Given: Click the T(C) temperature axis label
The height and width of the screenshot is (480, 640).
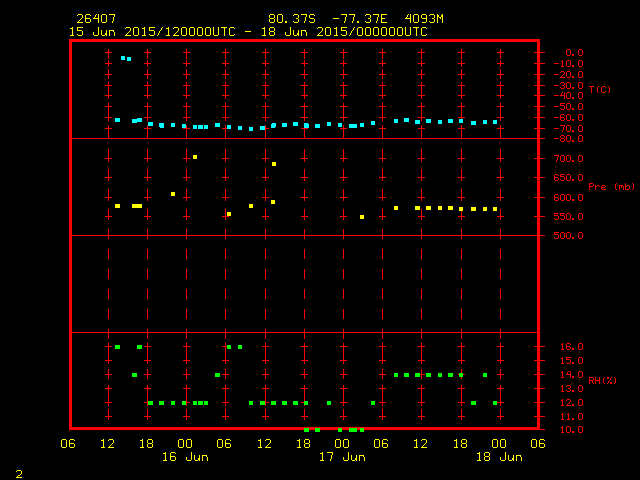Looking at the screenshot, I should click(x=600, y=90).
